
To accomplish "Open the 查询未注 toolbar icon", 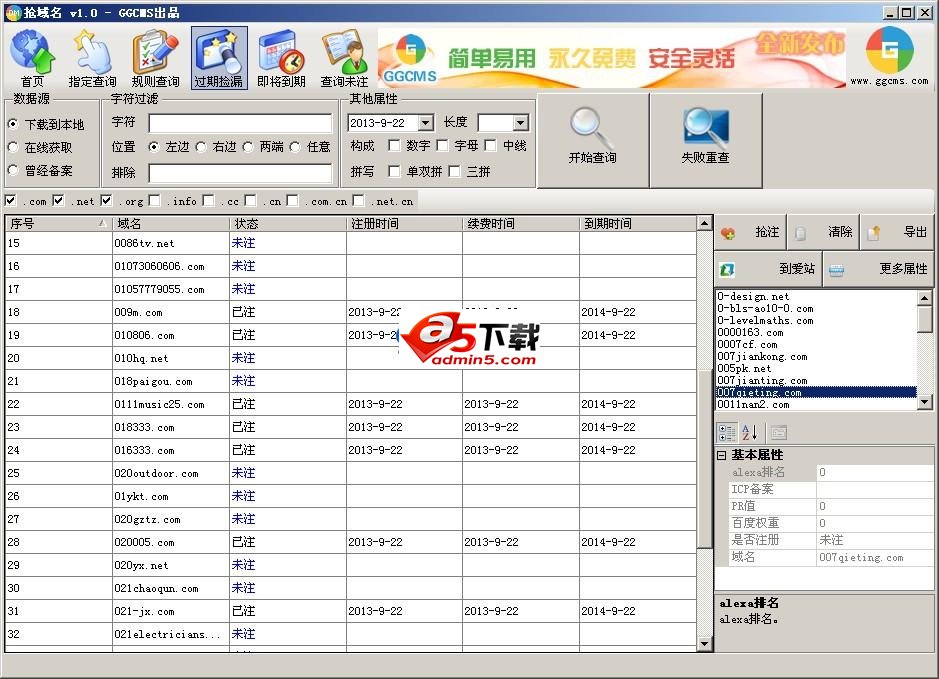I will [344, 58].
